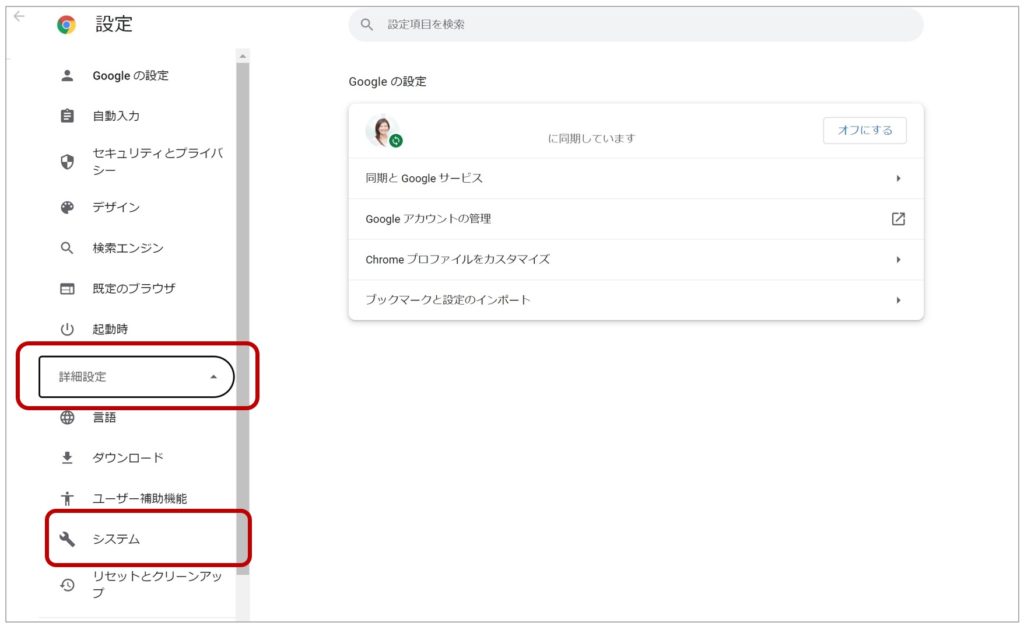Open the ダウンロード settings menu item
Viewport: 1024px width, 629px height.
coord(128,458)
